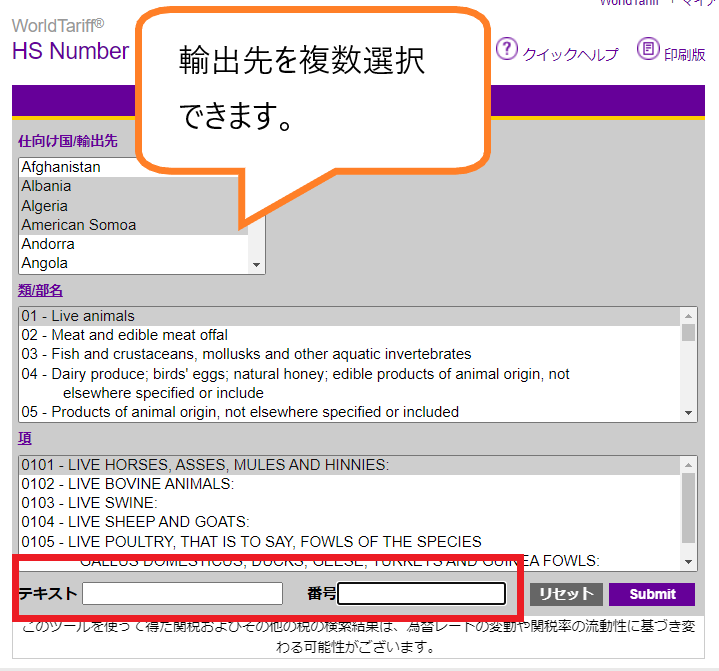This screenshot has height=671, width=719.
Task: Click the quick help question mark icon
Action: pos(507,49)
